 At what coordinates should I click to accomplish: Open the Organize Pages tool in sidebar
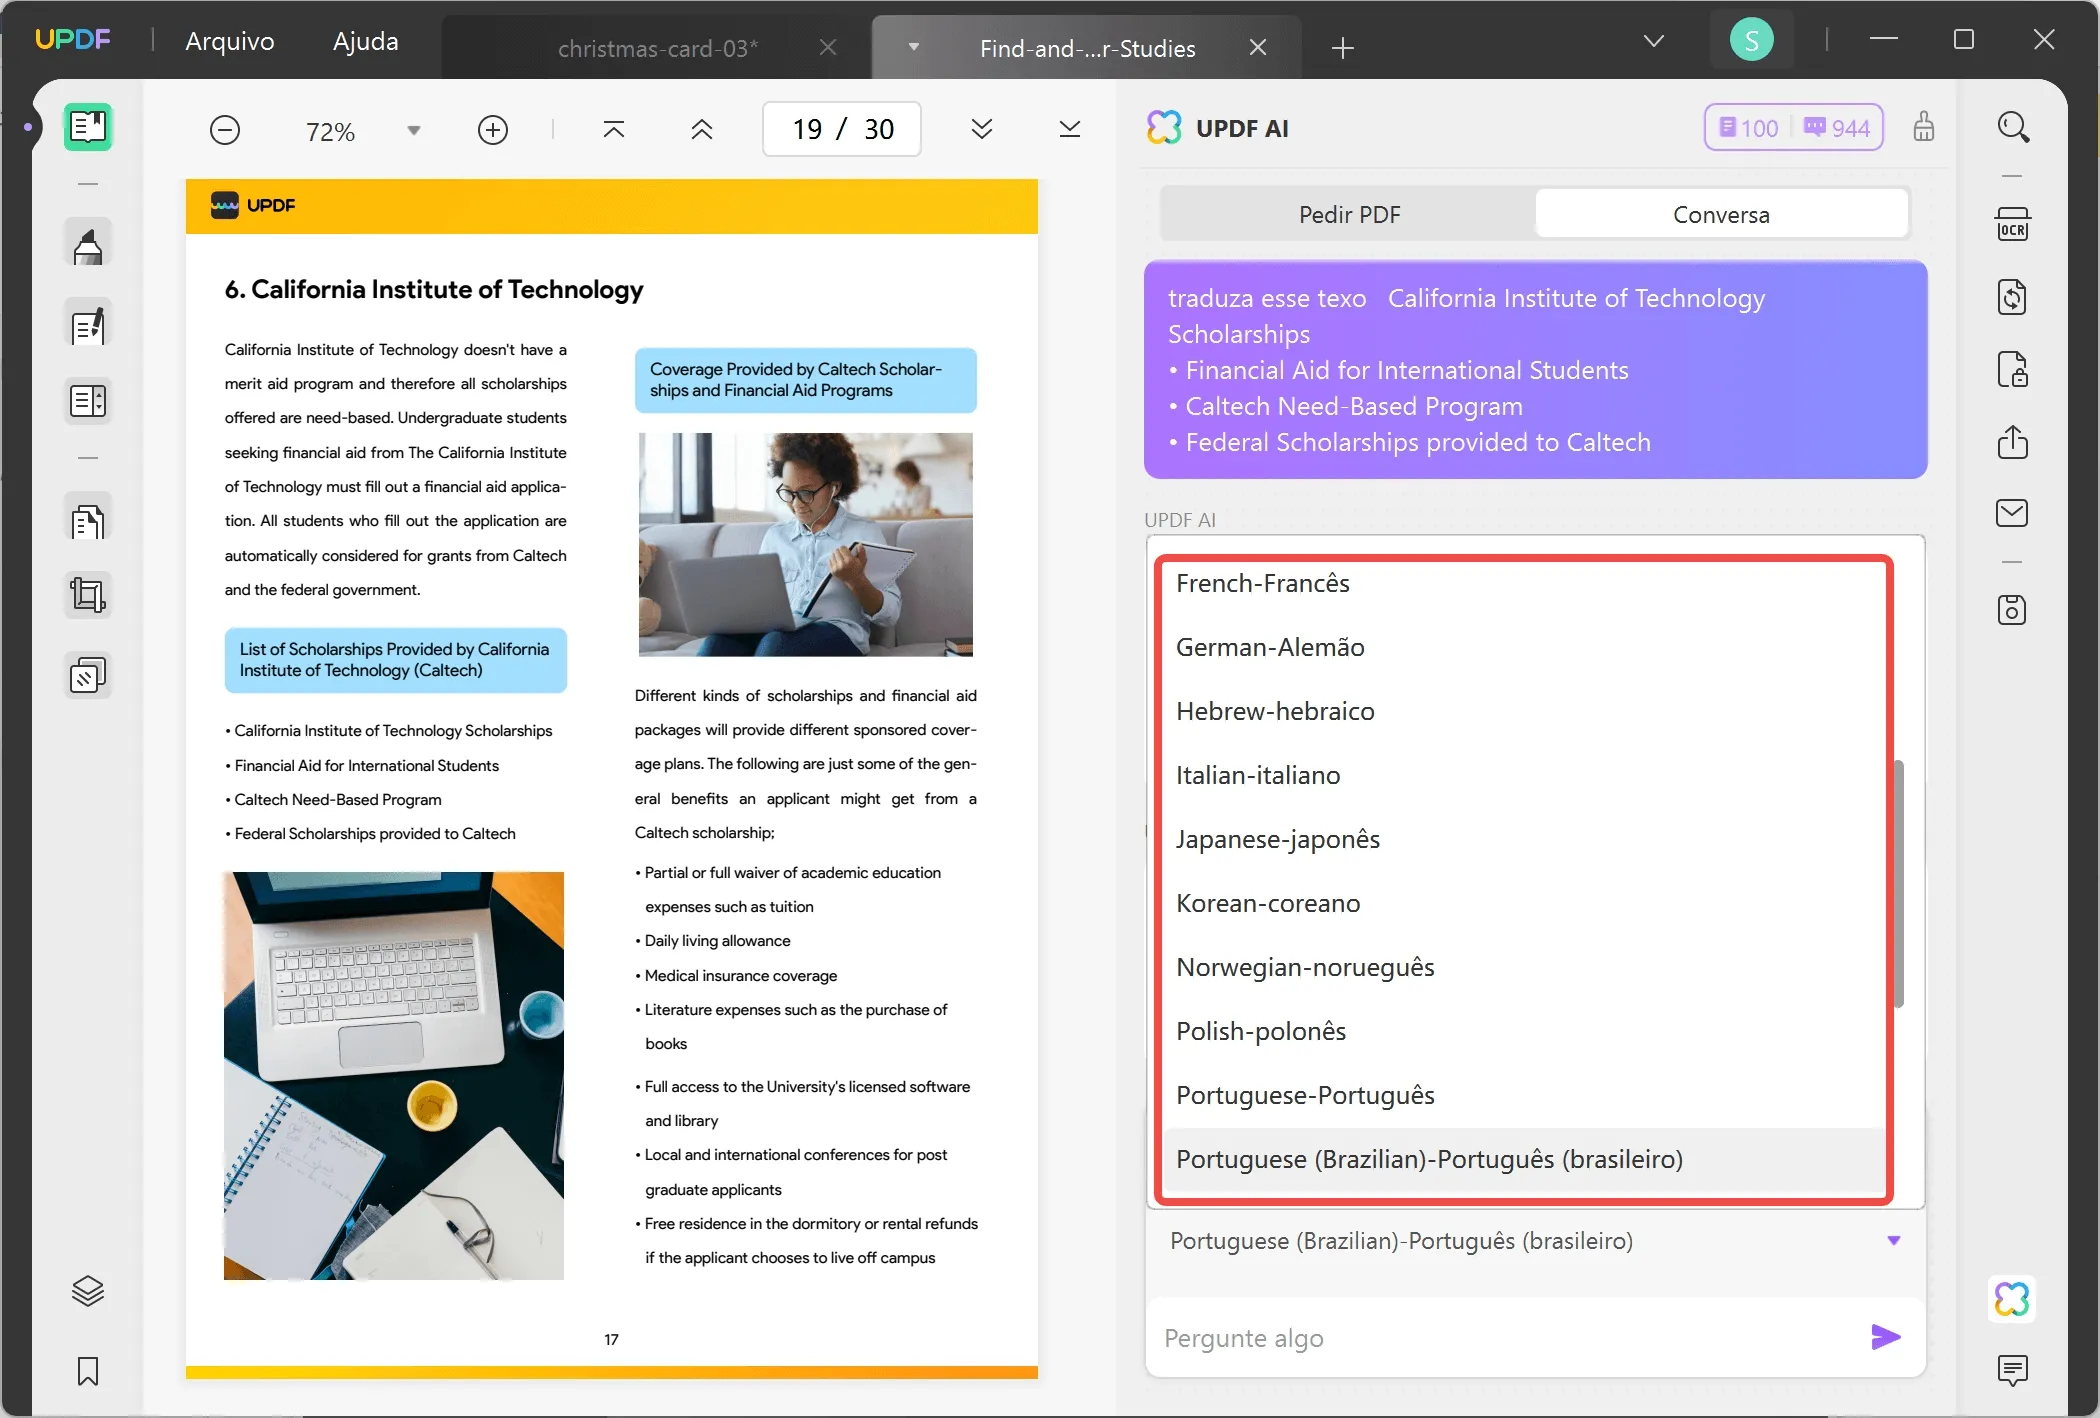coord(88,401)
